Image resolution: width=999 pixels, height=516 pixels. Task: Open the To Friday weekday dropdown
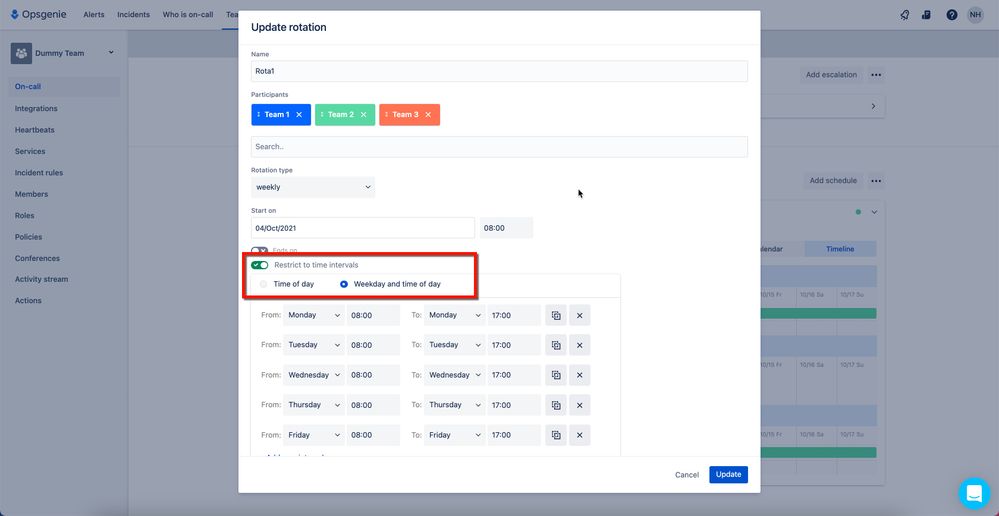(455, 435)
